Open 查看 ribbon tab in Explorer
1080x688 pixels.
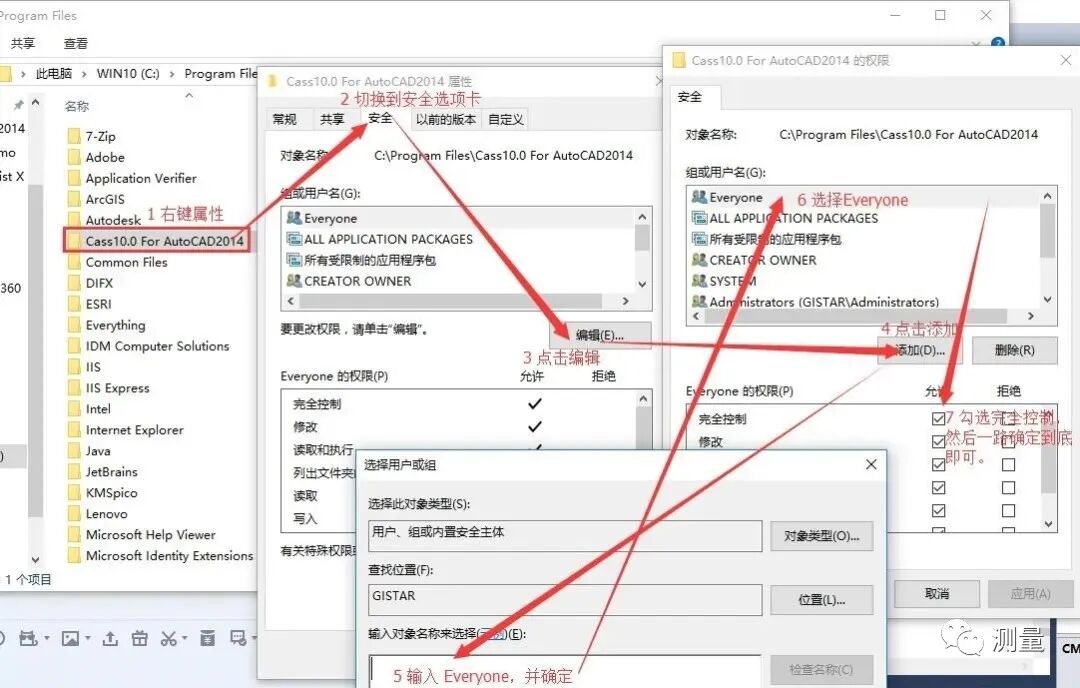tap(76, 43)
